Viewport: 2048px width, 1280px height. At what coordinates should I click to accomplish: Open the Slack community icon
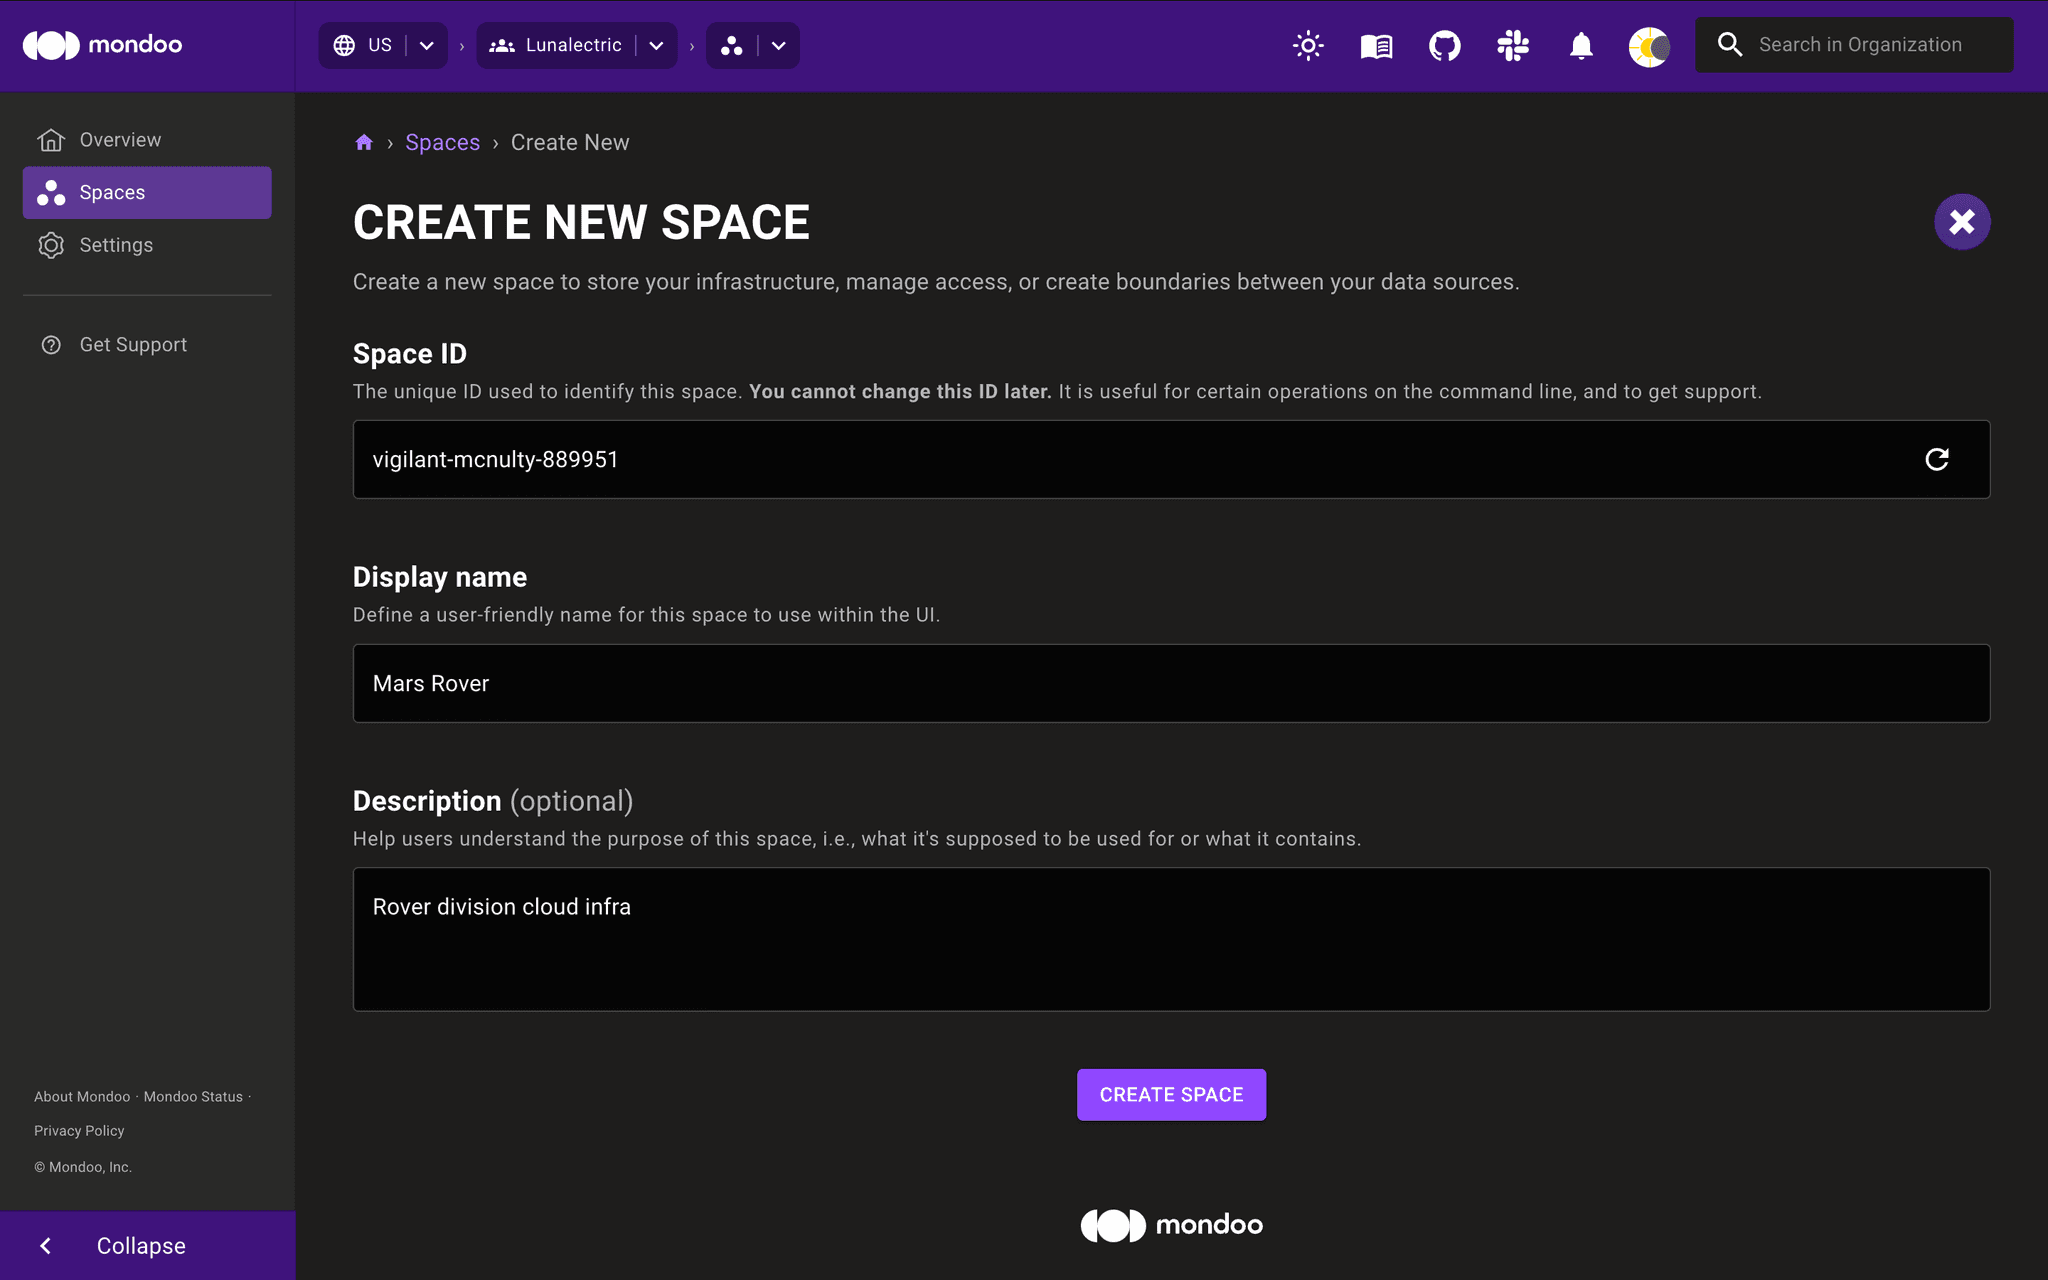[1512, 45]
